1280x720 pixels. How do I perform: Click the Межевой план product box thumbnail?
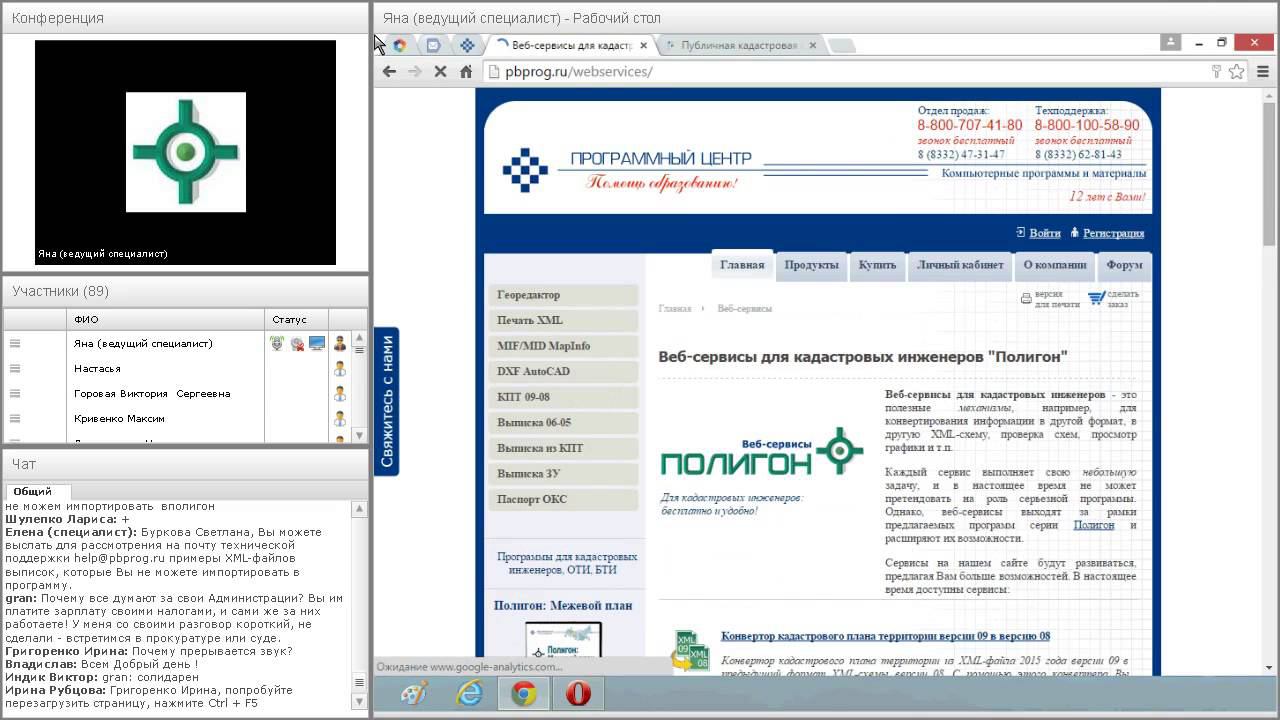(x=563, y=640)
